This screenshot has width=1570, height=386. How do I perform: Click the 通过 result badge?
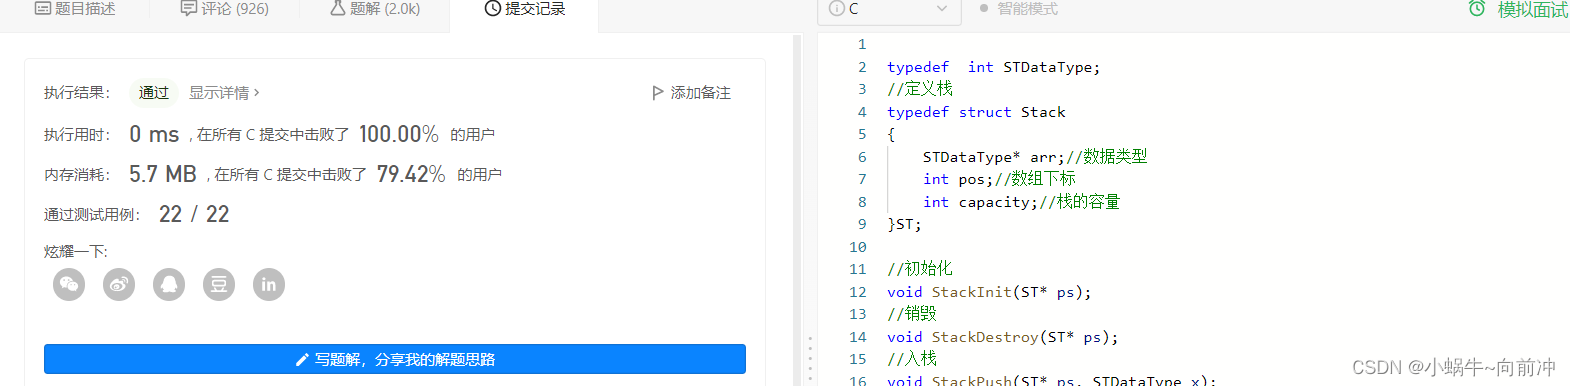(153, 93)
